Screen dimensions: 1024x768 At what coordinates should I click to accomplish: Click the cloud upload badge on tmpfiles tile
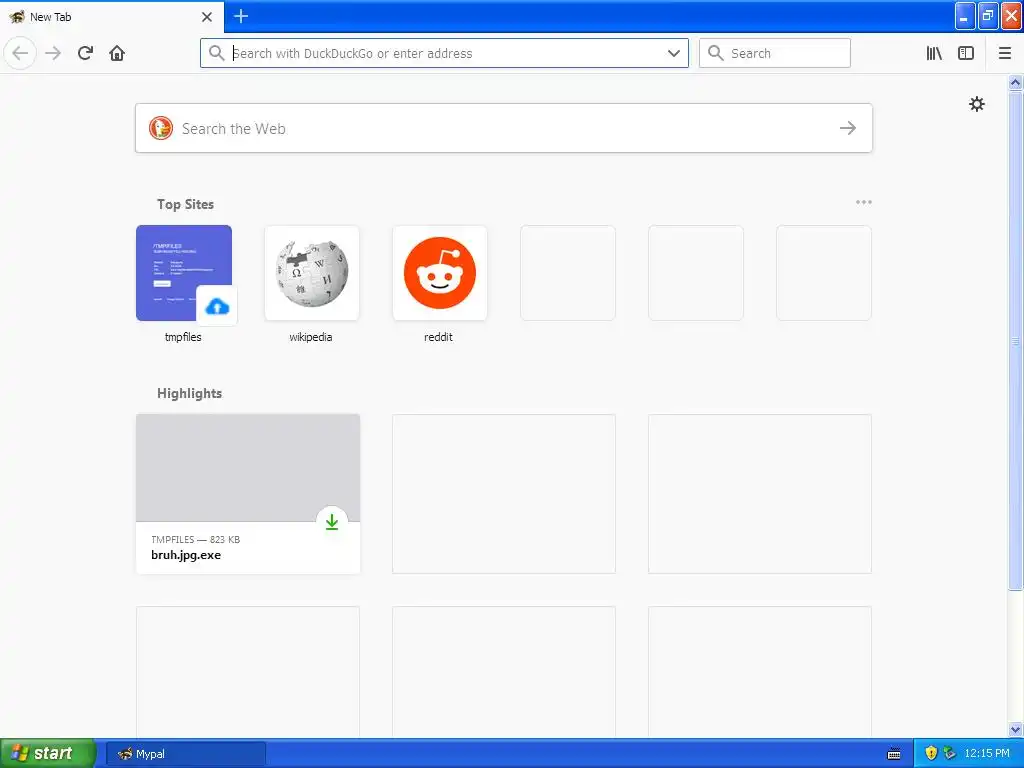pyautogui.click(x=217, y=306)
